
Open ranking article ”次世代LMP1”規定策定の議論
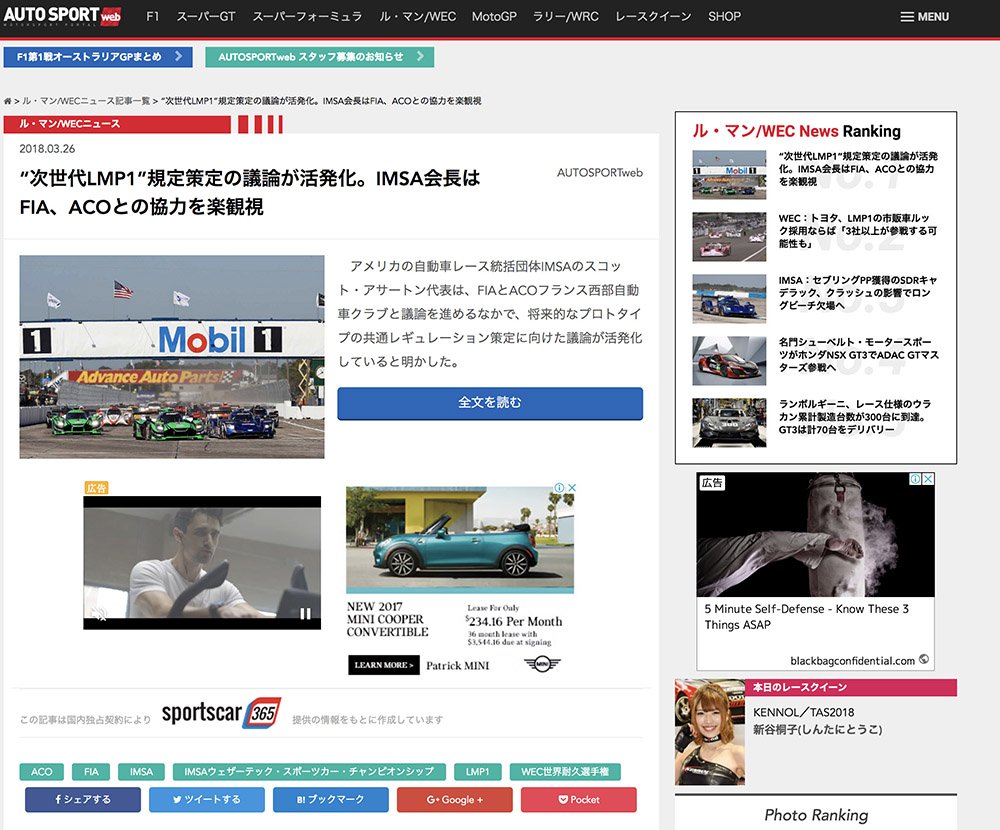(x=858, y=168)
